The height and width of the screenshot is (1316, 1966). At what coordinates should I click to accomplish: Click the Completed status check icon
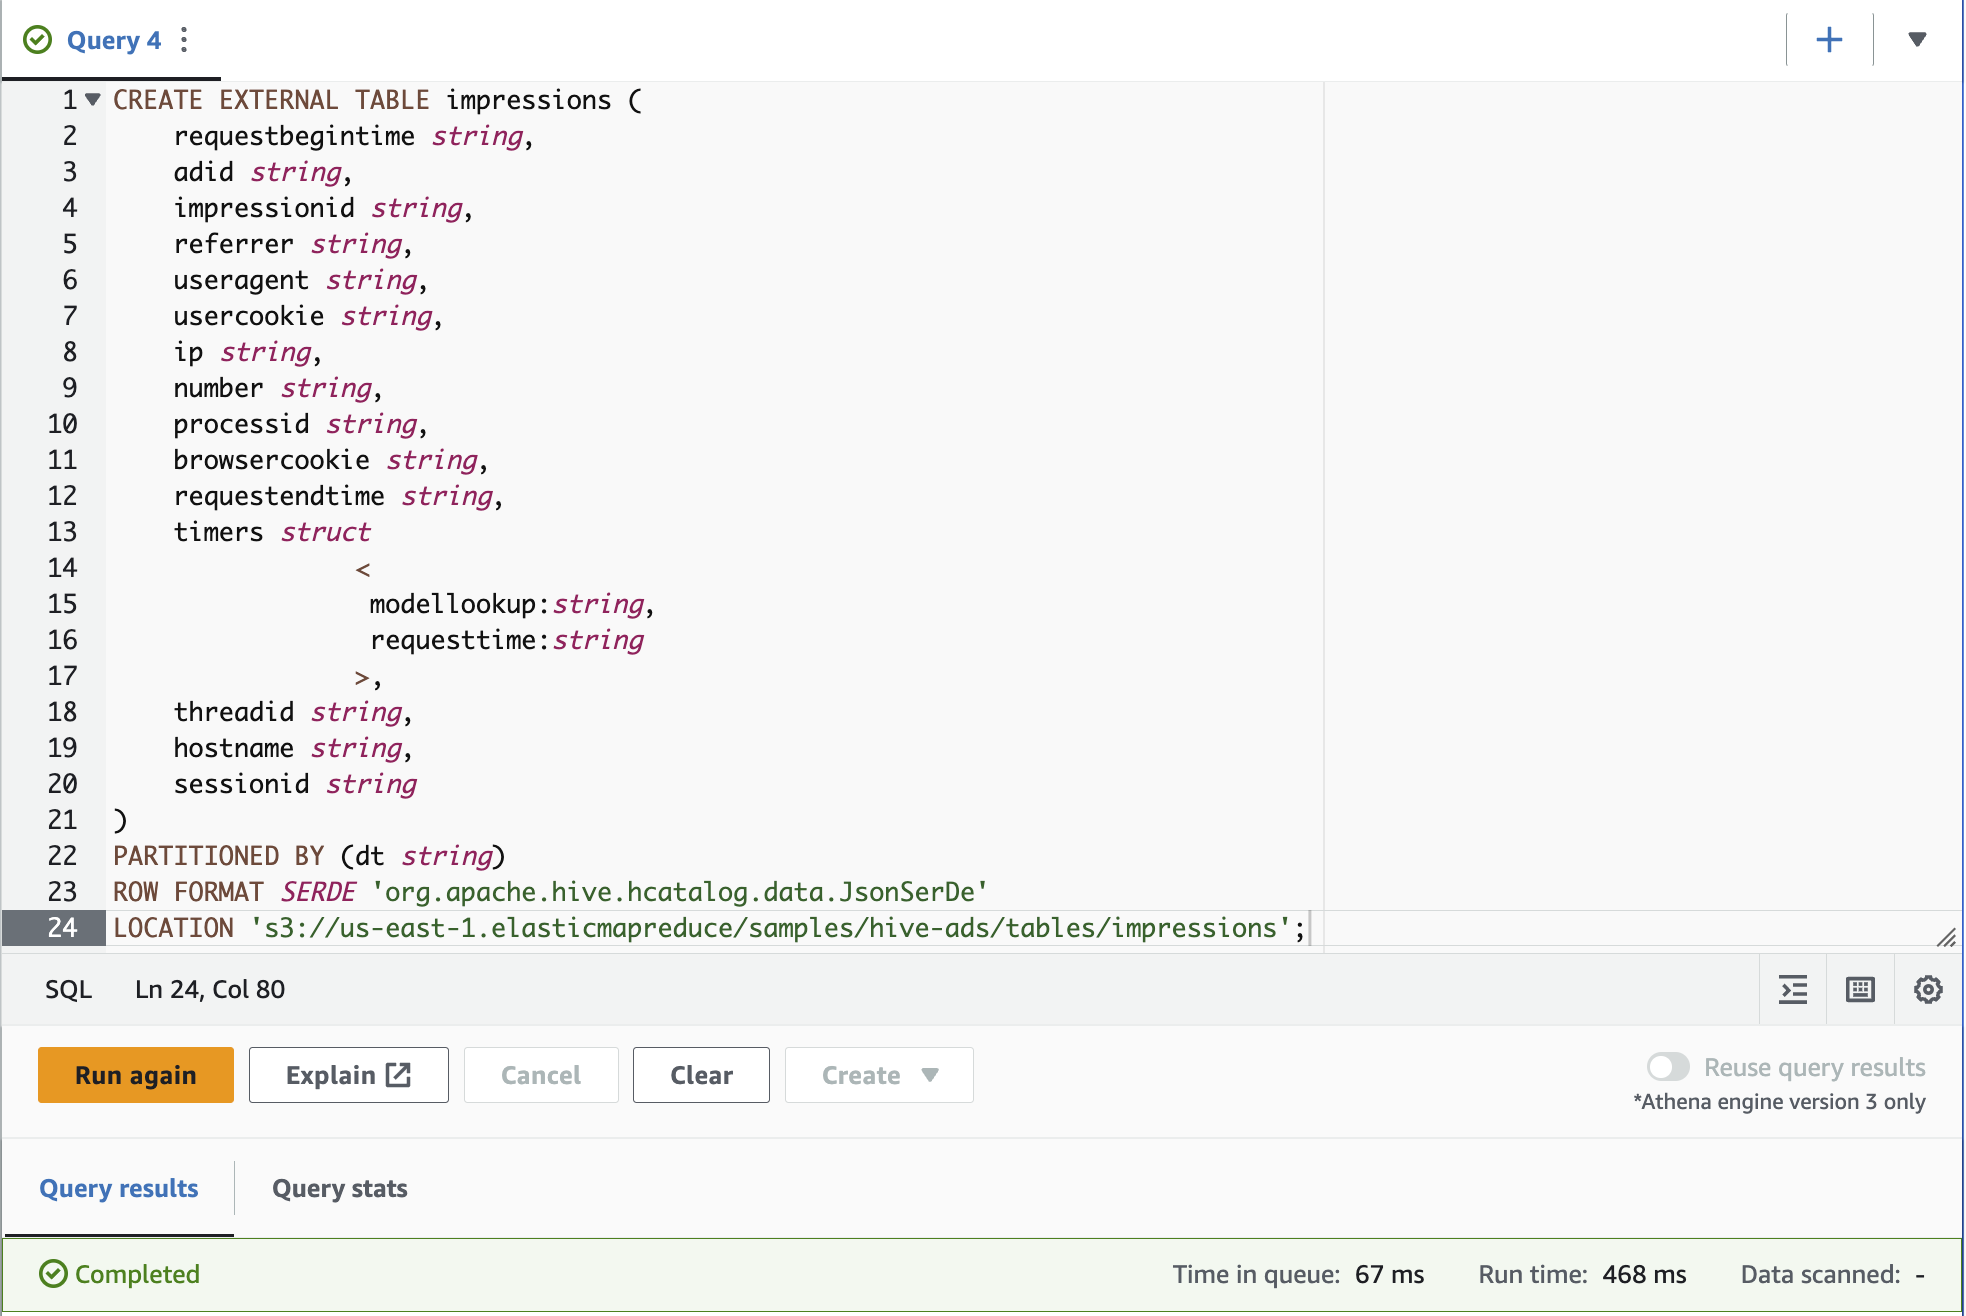pyautogui.click(x=53, y=1274)
